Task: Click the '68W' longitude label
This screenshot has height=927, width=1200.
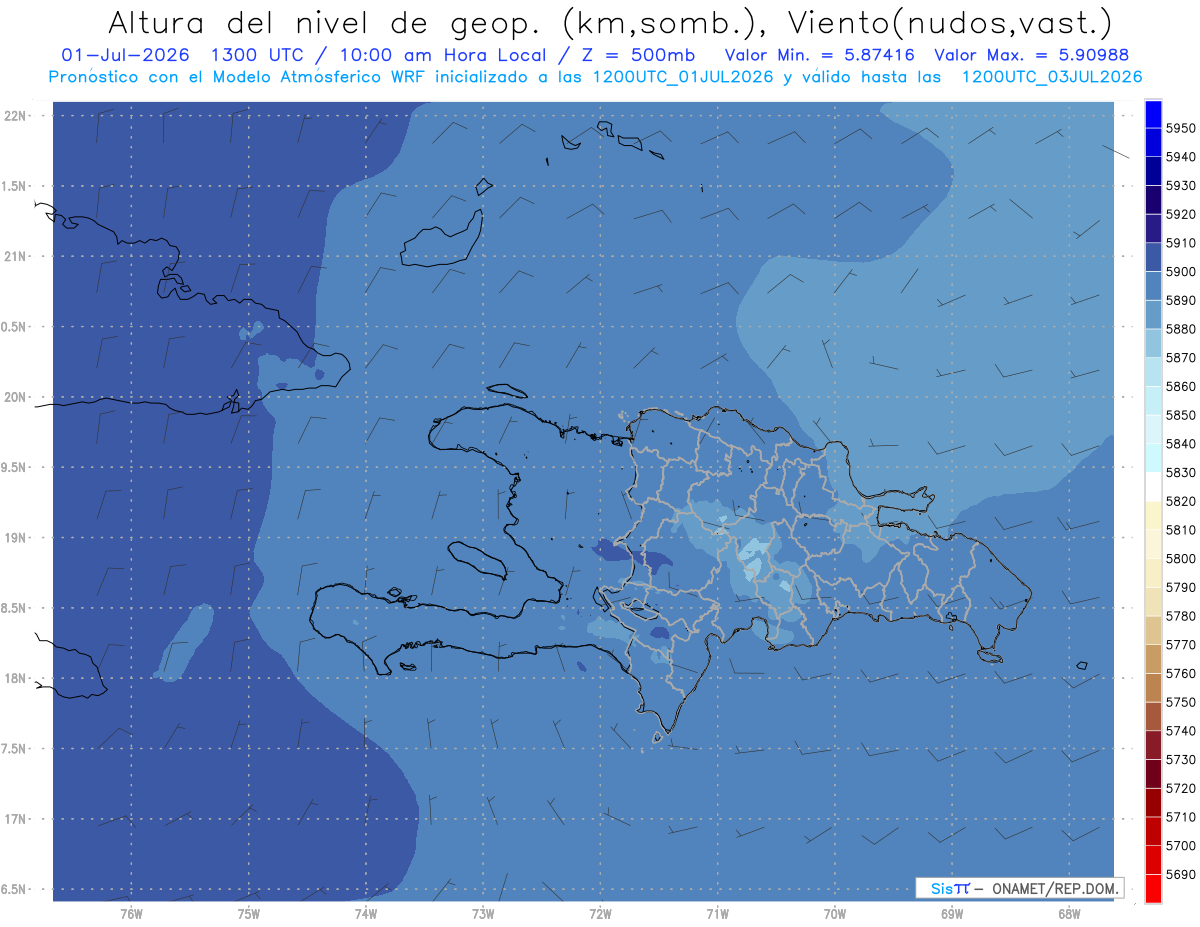Action: point(1069,913)
